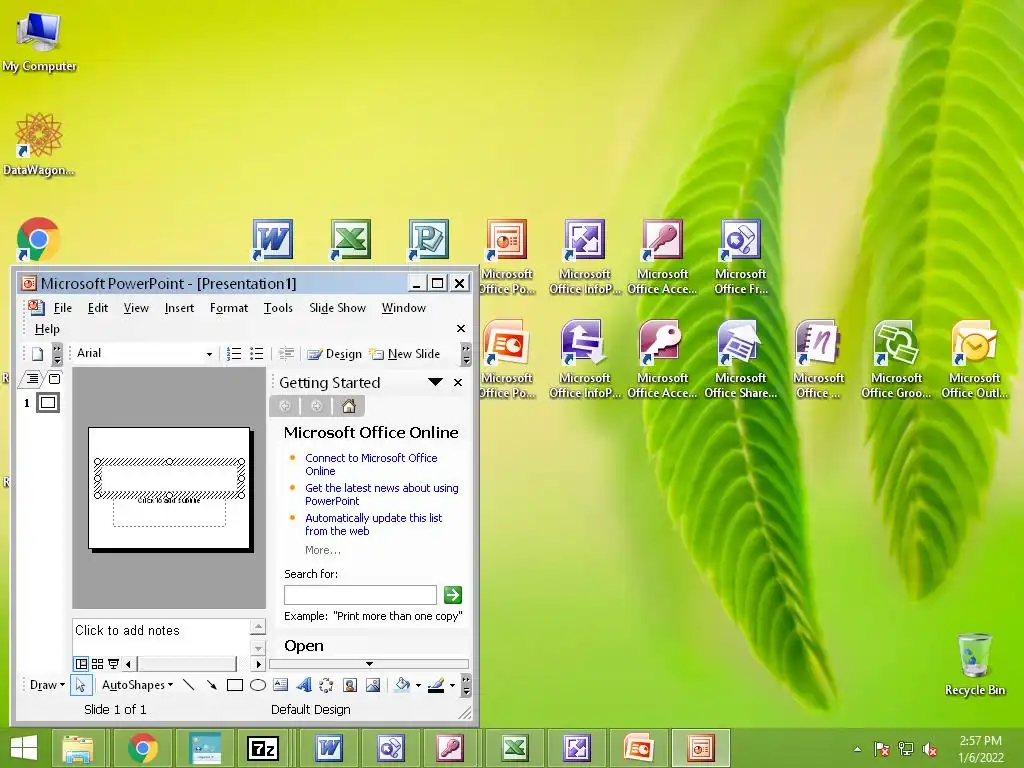Insert a Line from the Drawing toolbar
1024x768 pixels.
188,684
